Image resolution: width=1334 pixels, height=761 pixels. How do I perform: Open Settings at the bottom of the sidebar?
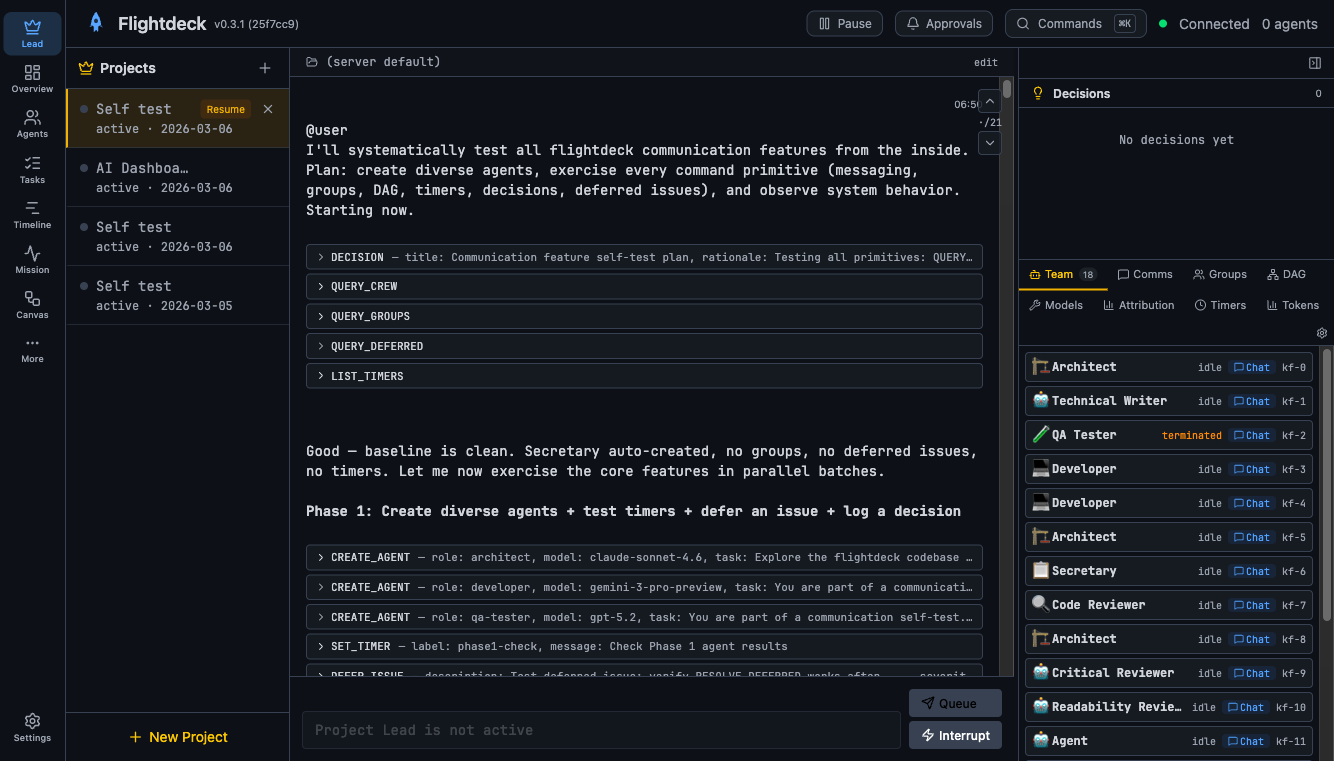click(x=32, y=727)
